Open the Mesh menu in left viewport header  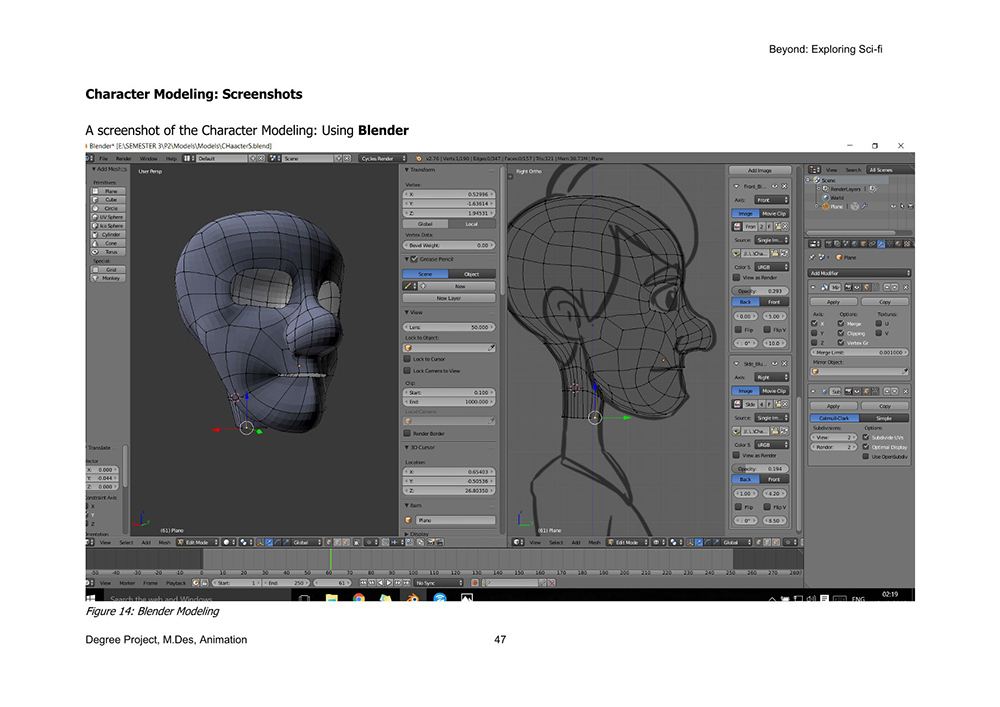click(x=165, y=543)
